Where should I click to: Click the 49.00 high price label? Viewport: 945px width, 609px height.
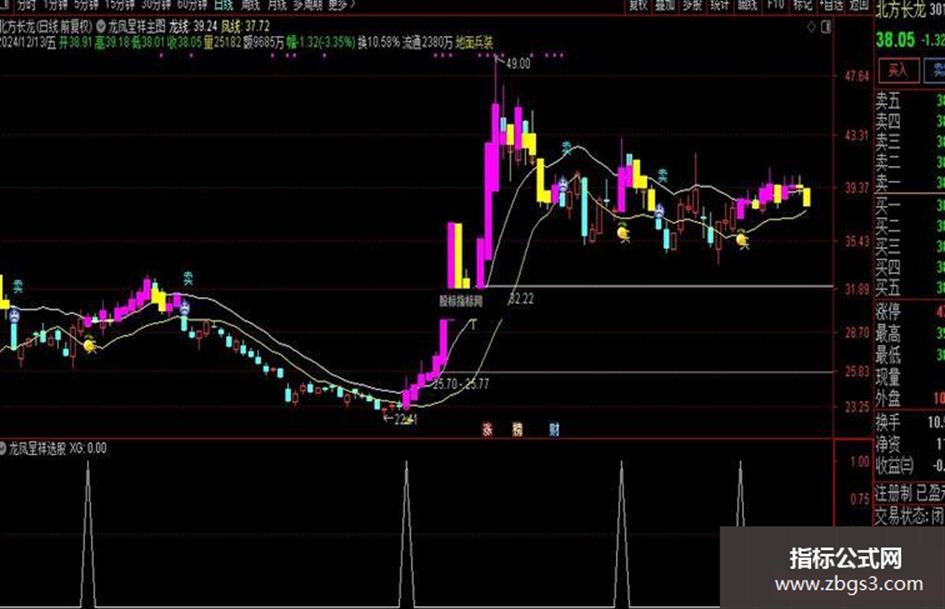point(518,63)
